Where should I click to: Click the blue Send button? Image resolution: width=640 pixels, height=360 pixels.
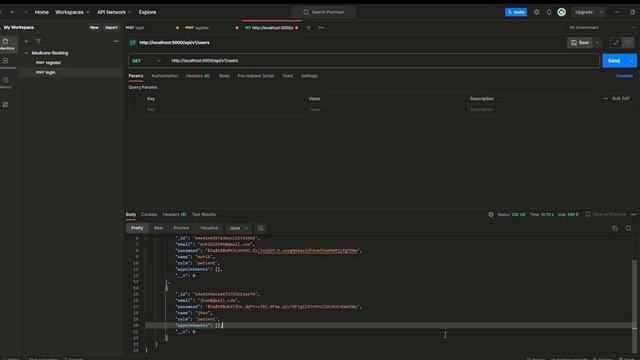tap(614, 61)
